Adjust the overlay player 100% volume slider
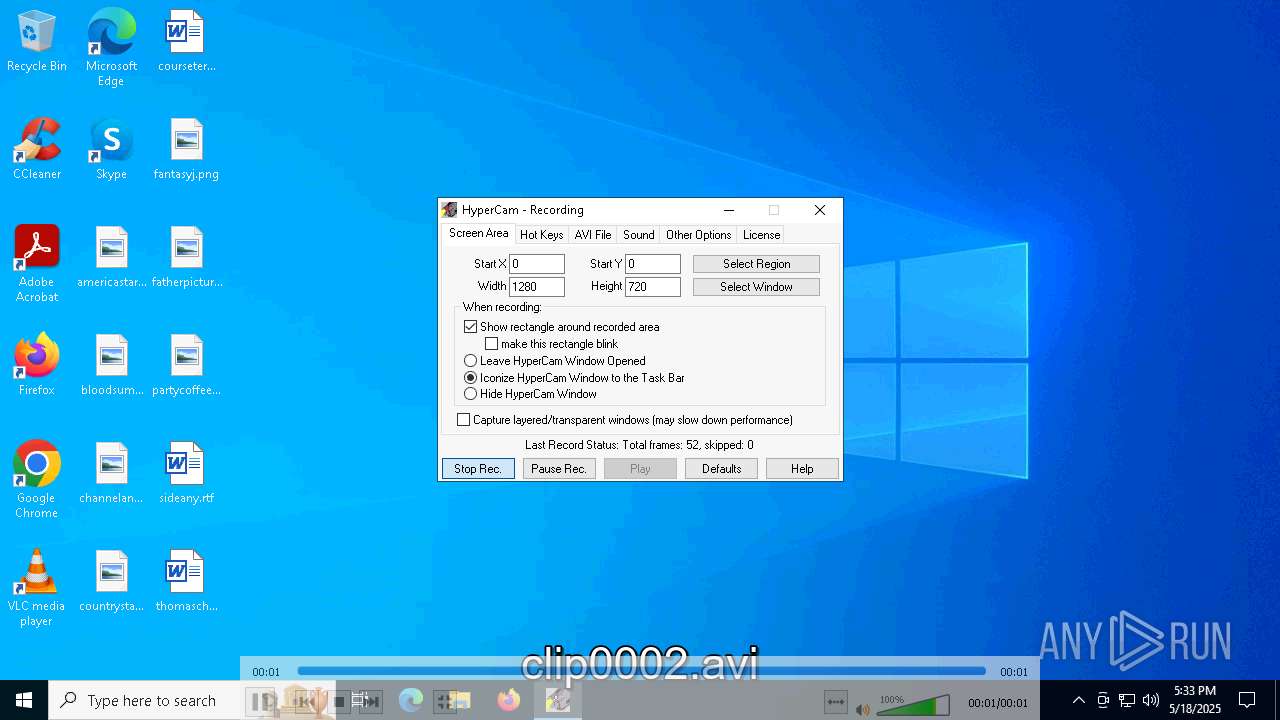The width and height of the screenshot is (1280, 720). click(x=914, y=706)
